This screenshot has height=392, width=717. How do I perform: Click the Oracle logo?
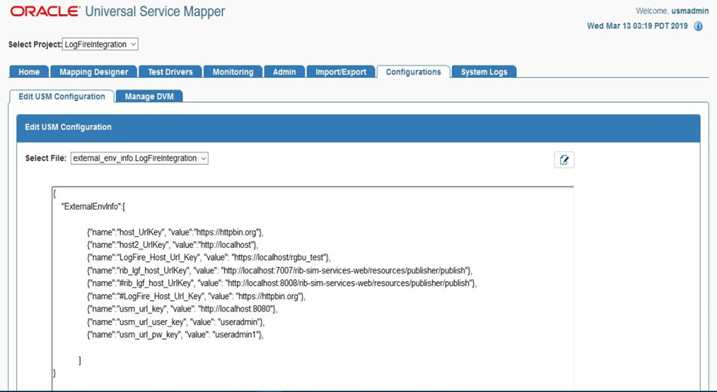45,11
